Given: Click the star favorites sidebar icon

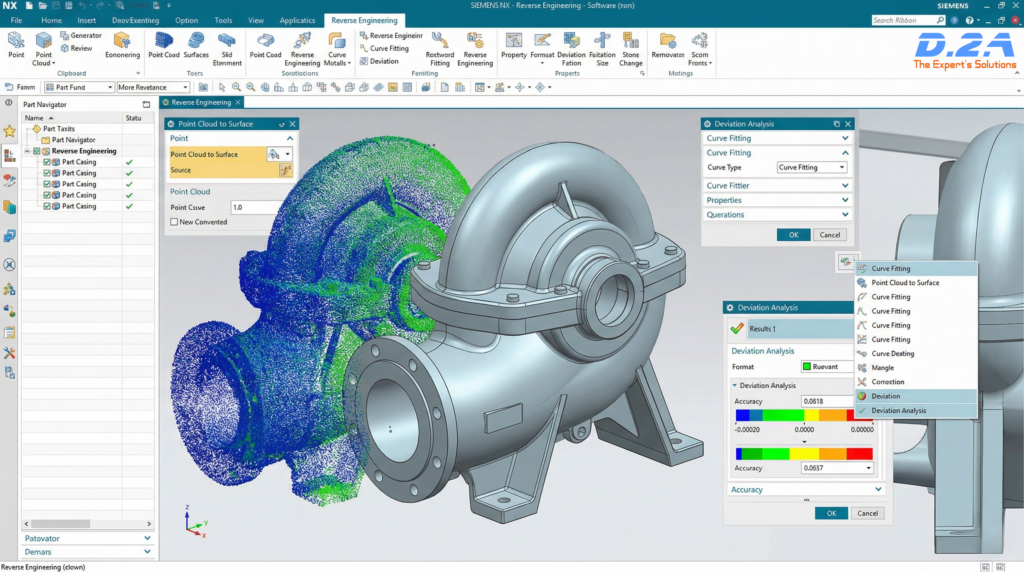Looking at the screenshot, I should pyautogui.click(x=9, y=131).
